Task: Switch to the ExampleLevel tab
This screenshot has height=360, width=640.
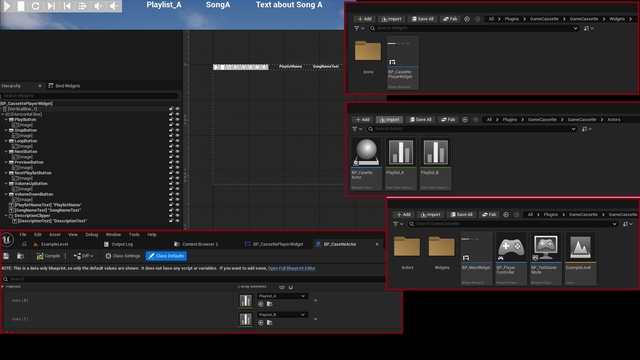Action: click(x=51, y=244)
